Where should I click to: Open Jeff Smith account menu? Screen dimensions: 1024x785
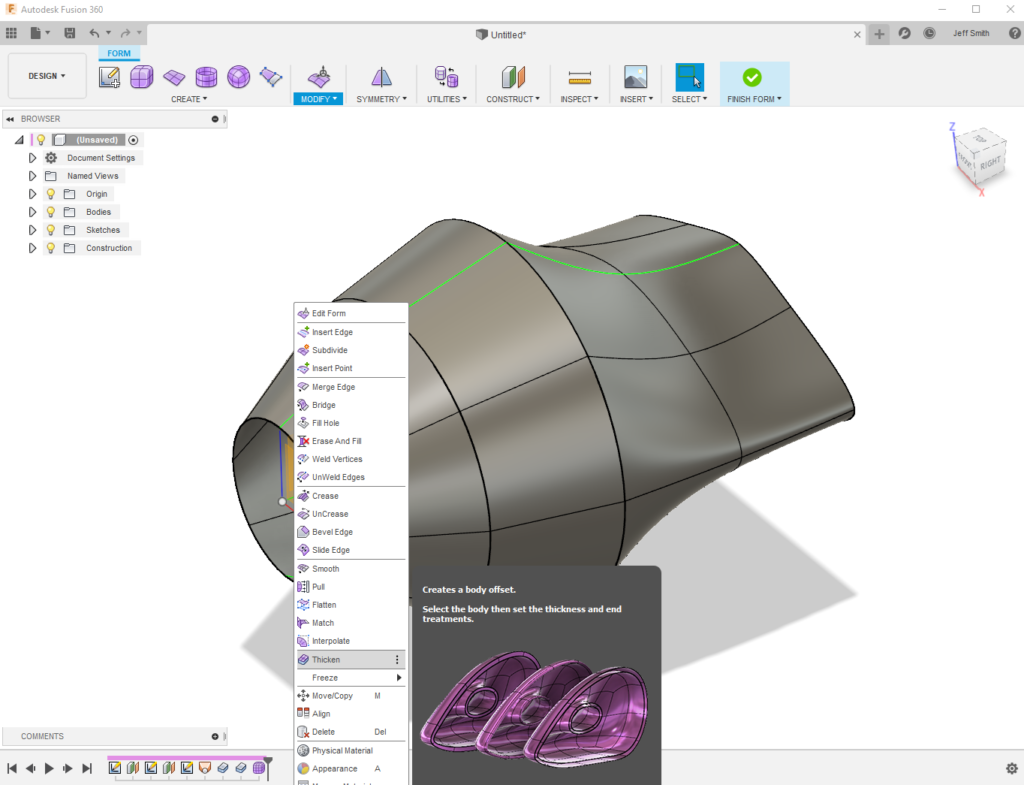[971, 33]
